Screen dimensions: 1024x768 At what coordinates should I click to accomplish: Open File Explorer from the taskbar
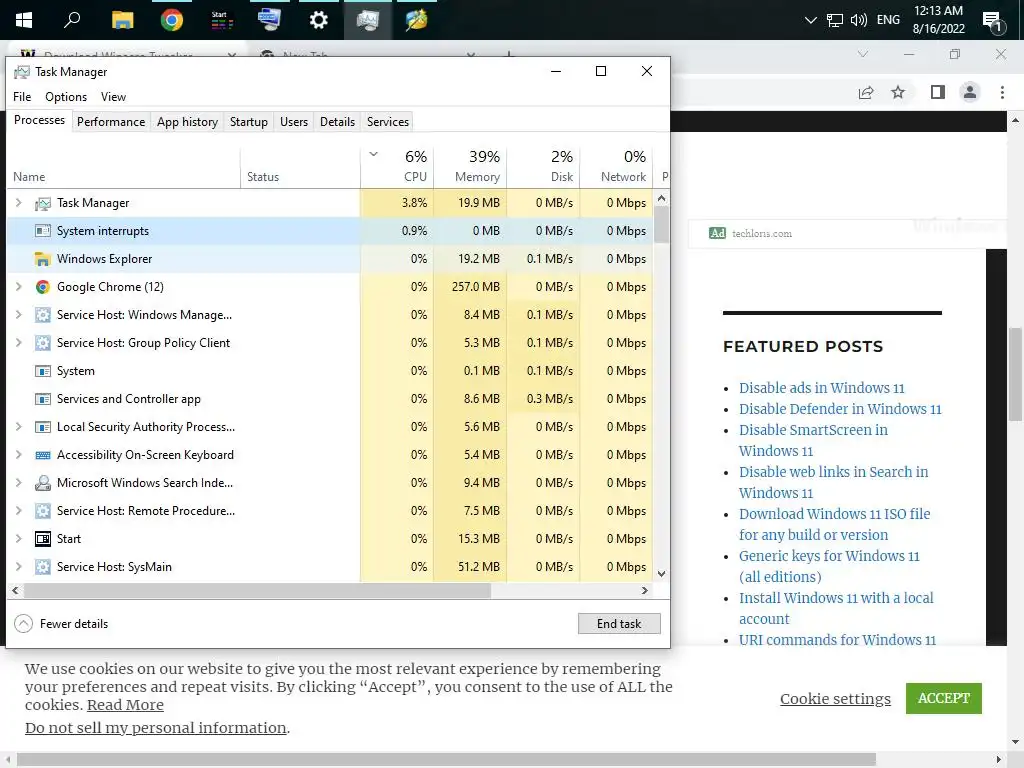122,20
